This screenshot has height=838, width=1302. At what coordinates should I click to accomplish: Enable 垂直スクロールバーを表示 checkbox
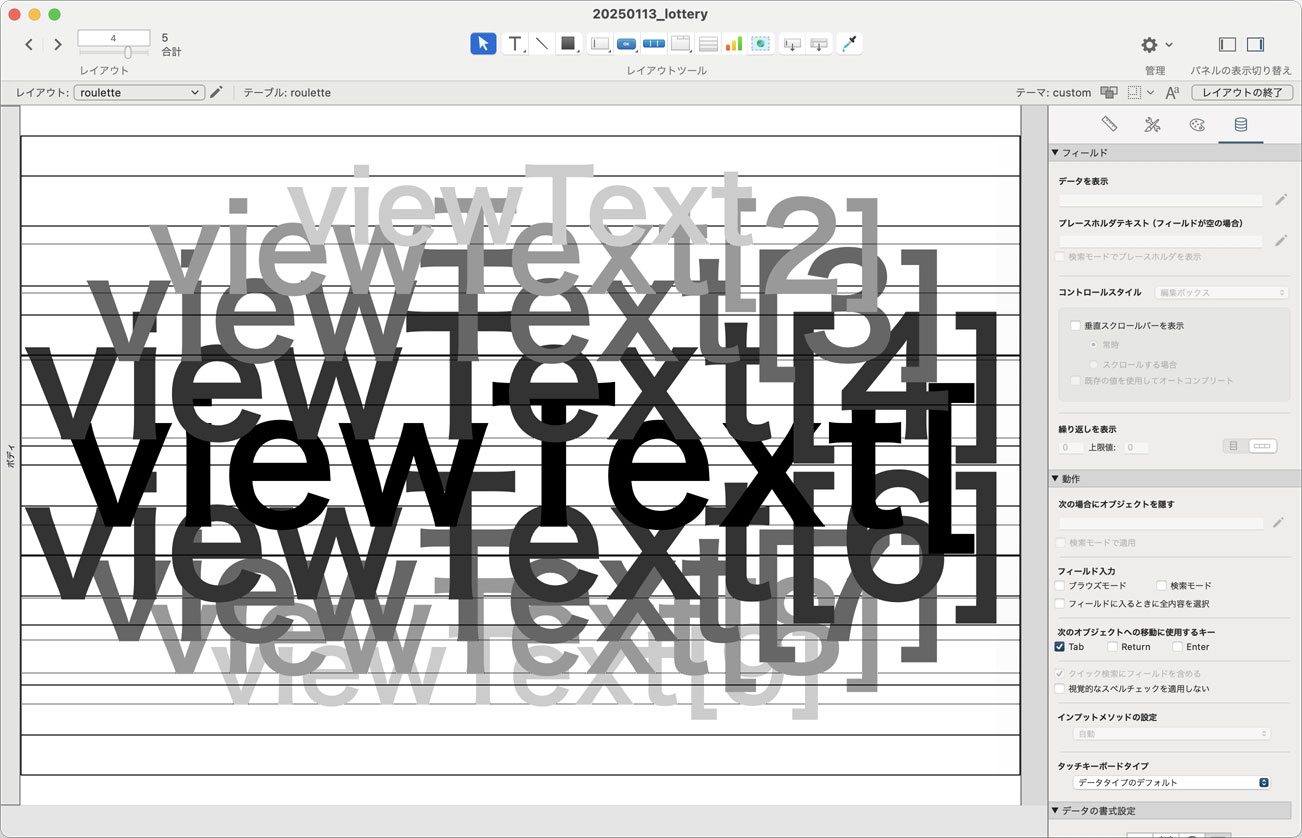1076,326
